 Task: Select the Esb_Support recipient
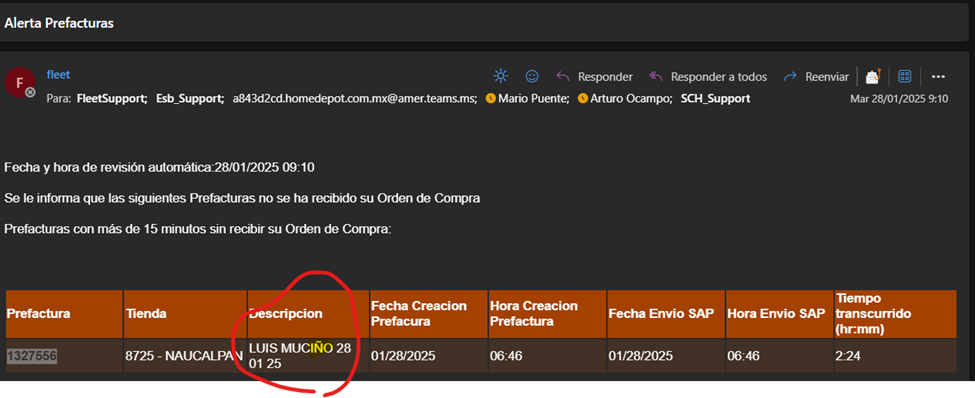[x=190, y=98]
